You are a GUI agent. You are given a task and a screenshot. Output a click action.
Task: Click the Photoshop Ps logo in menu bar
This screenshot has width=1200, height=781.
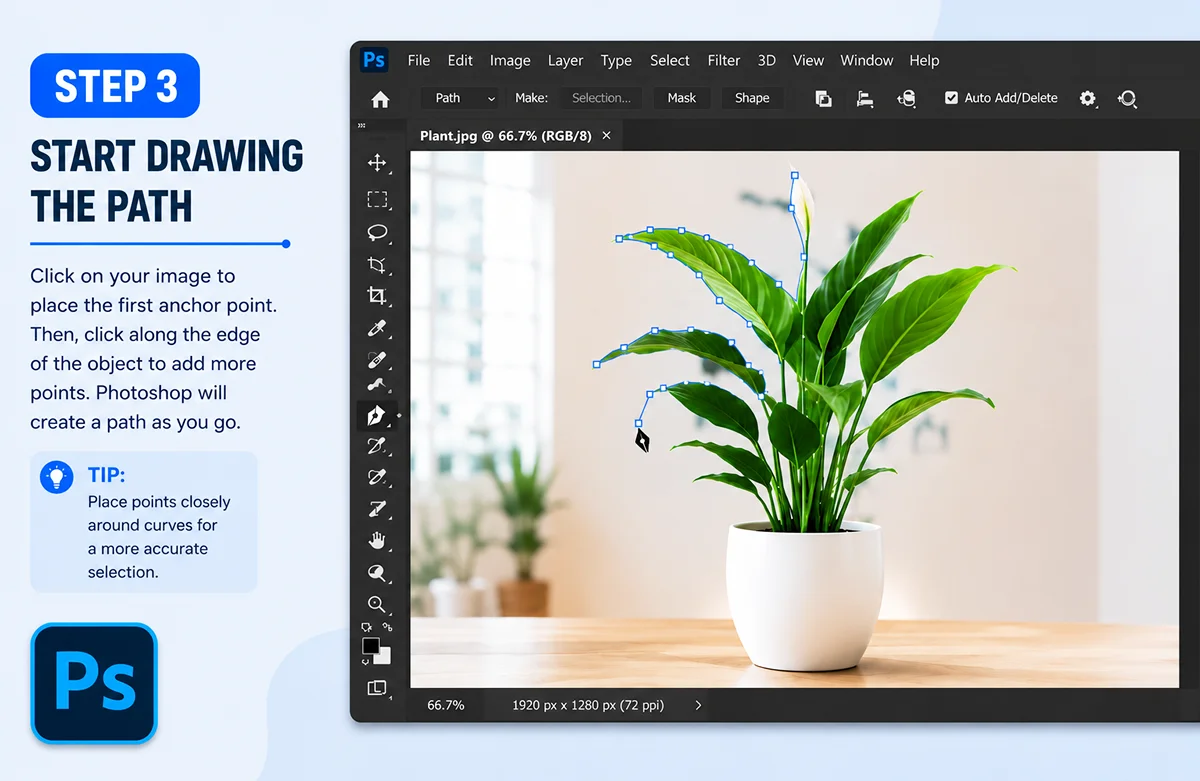[374, 60]
